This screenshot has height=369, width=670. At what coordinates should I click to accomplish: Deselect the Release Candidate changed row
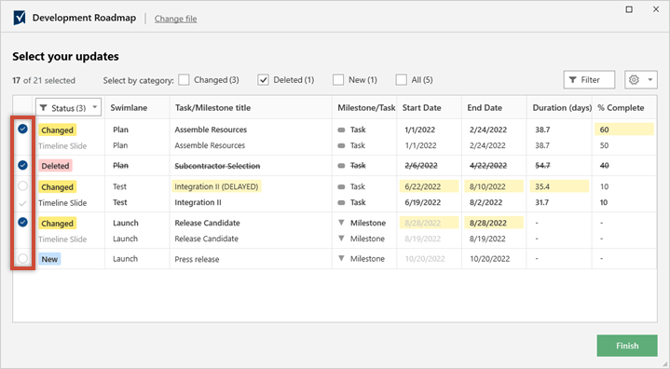[23, 222]
